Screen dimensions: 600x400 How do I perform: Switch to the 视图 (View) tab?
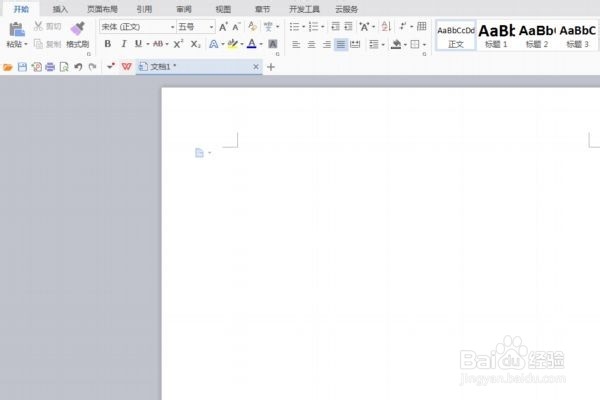223,9
